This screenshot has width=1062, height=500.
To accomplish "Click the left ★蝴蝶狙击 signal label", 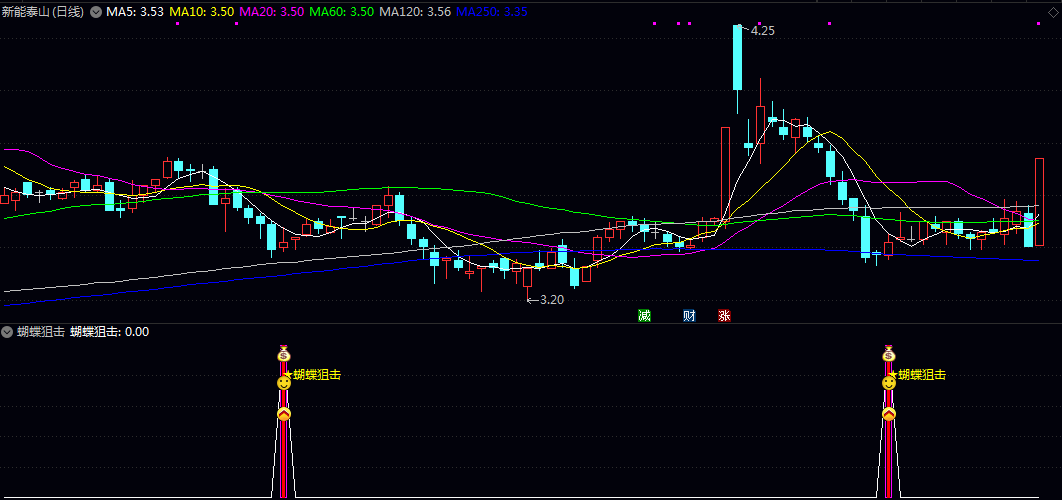I will (x=312, y=374).
